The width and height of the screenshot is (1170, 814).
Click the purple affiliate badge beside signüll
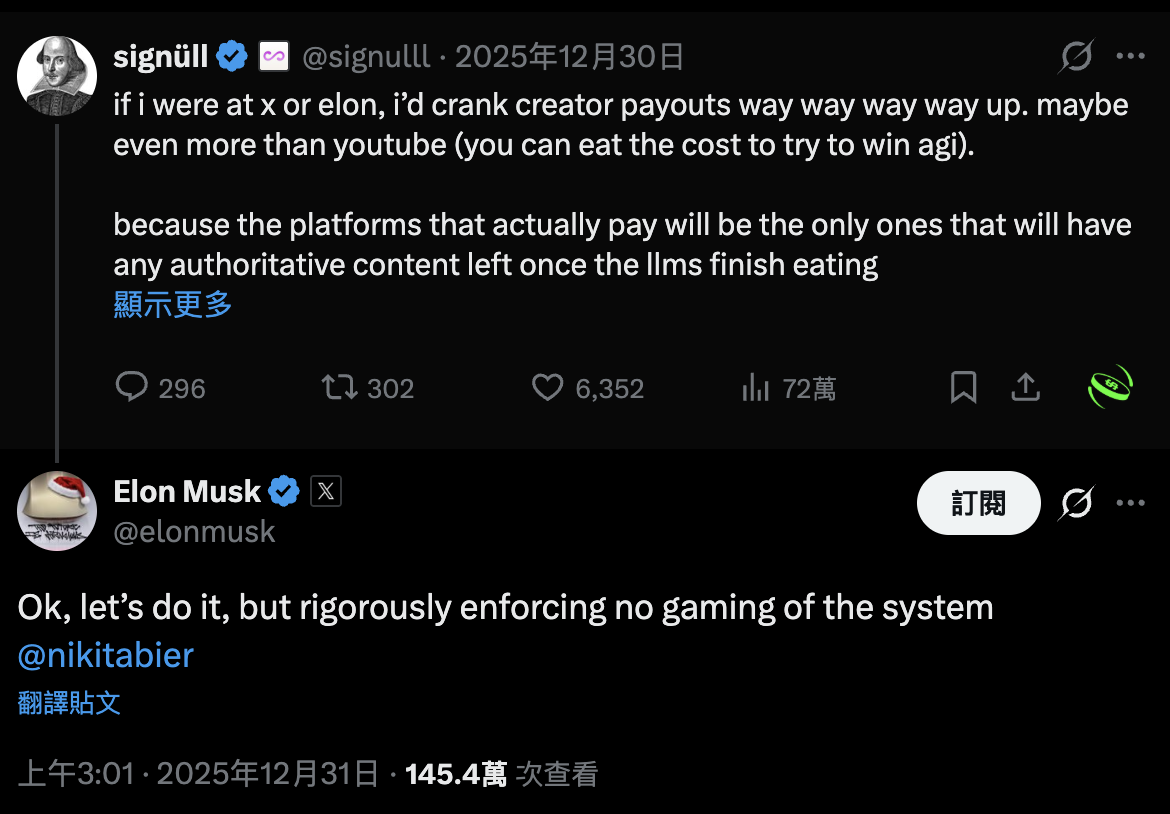click(x=274, y=57)
